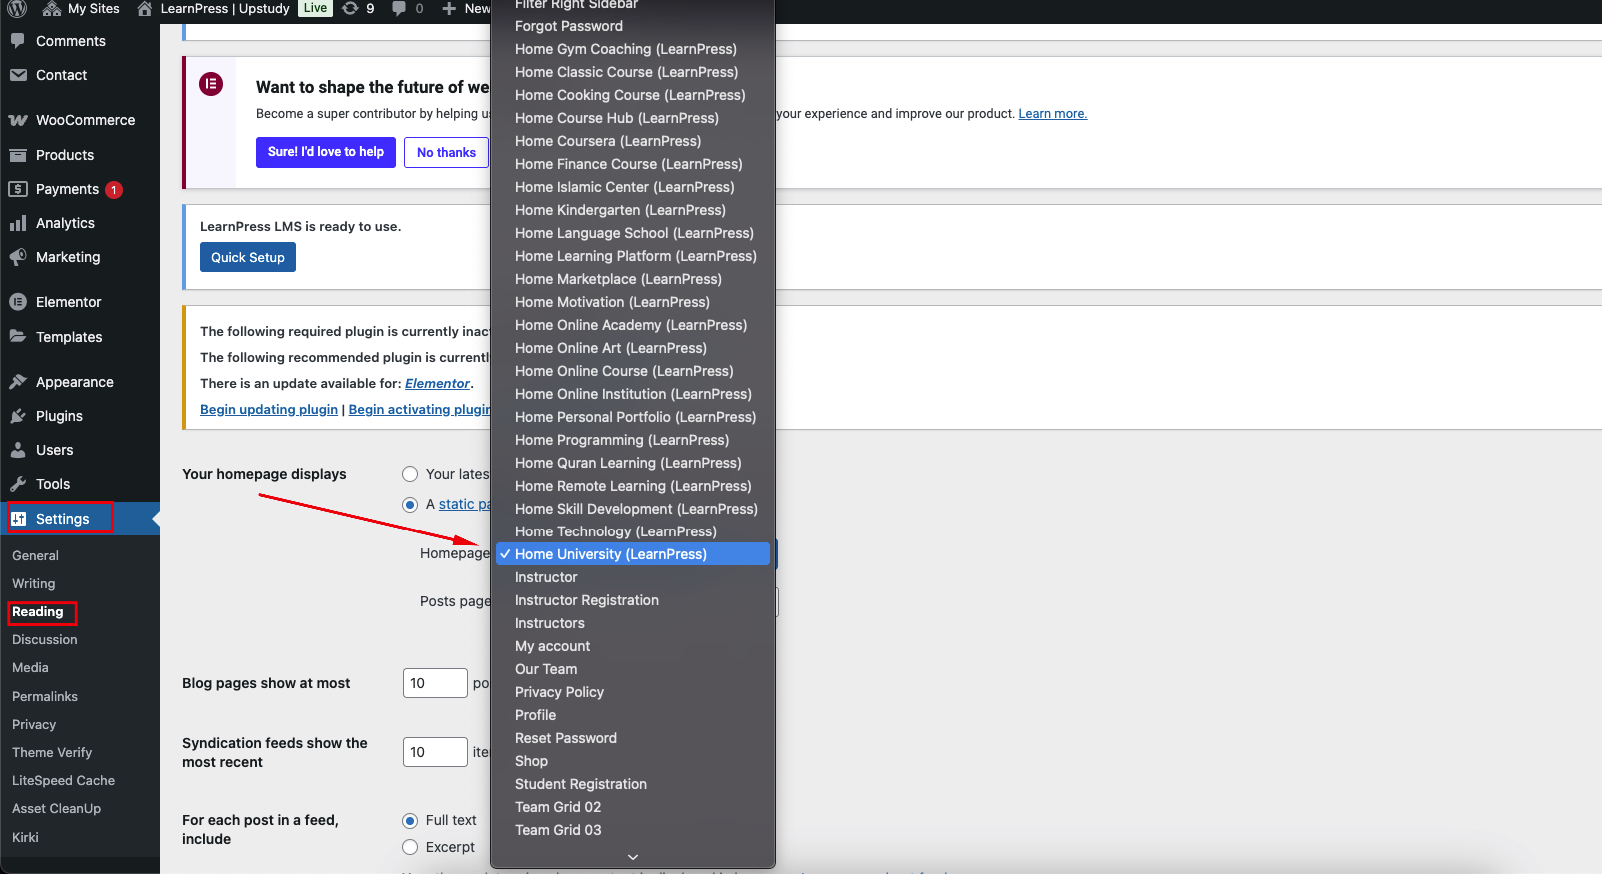The image size is (1602, 874).
Task: Select 'A static page' radio button
Action: [410, 505]
